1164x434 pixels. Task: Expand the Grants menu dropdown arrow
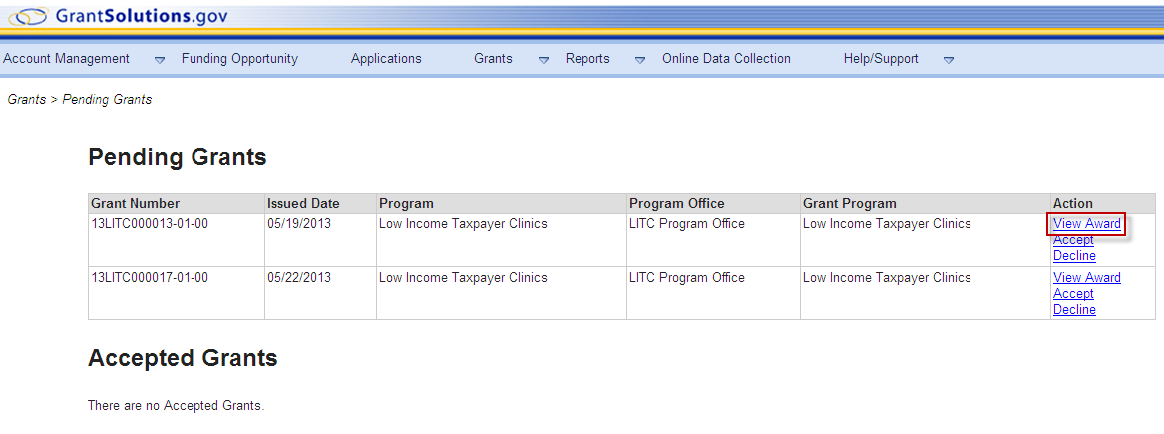[544, 60]
